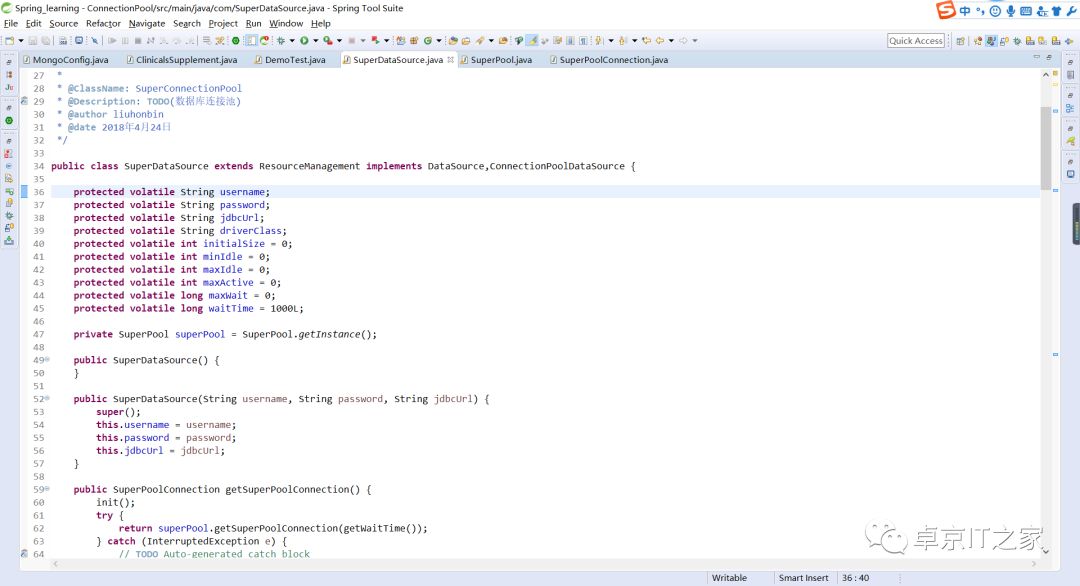Minimize the editor area pane

[x=1036, y=57]
